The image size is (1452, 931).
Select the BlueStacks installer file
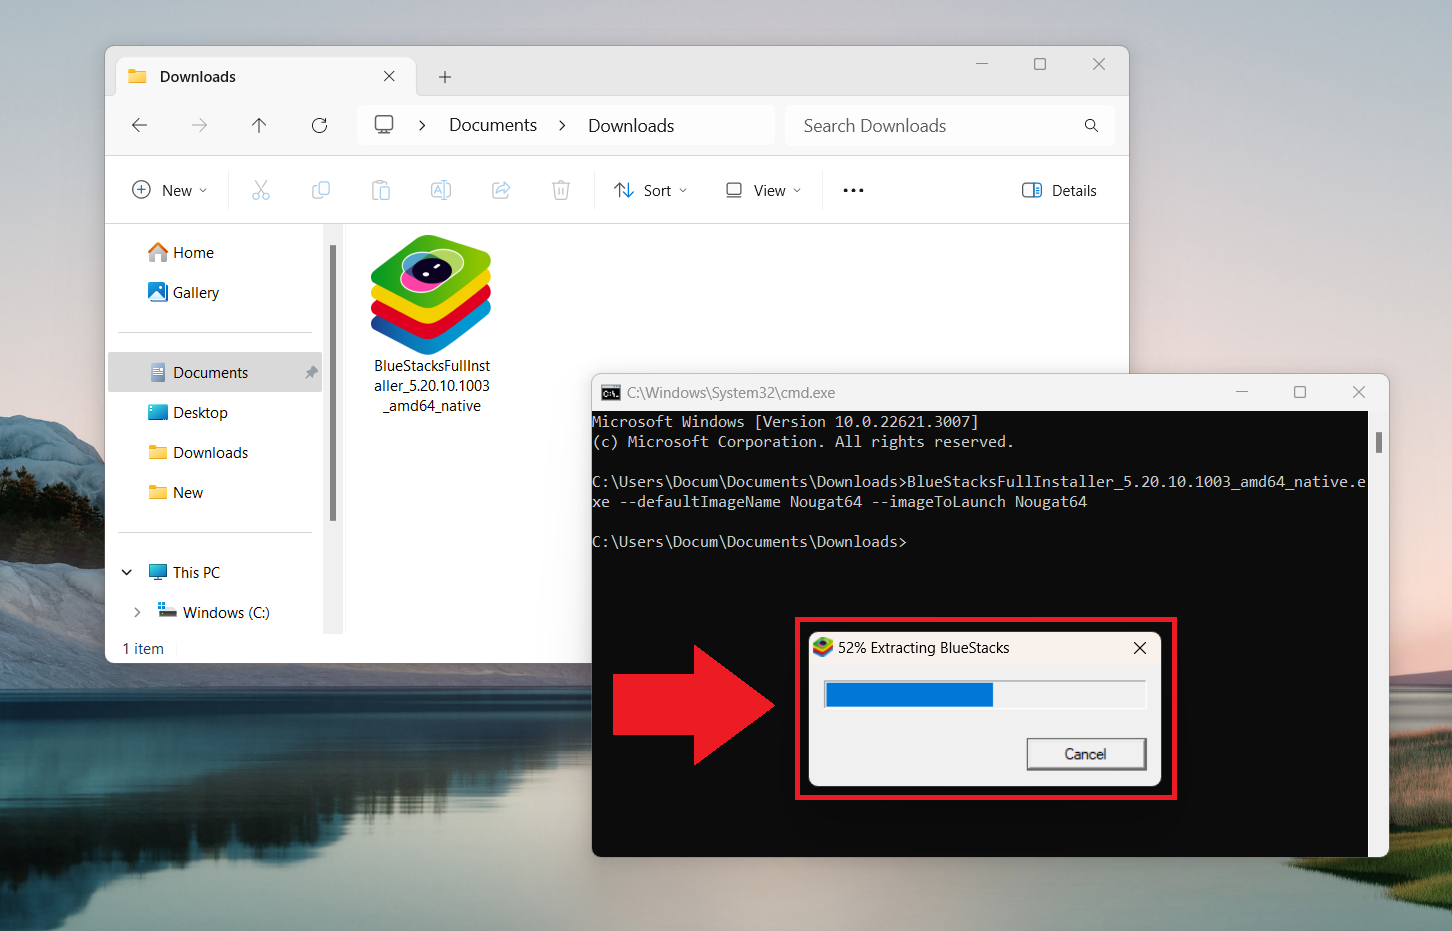coord(432,324)
